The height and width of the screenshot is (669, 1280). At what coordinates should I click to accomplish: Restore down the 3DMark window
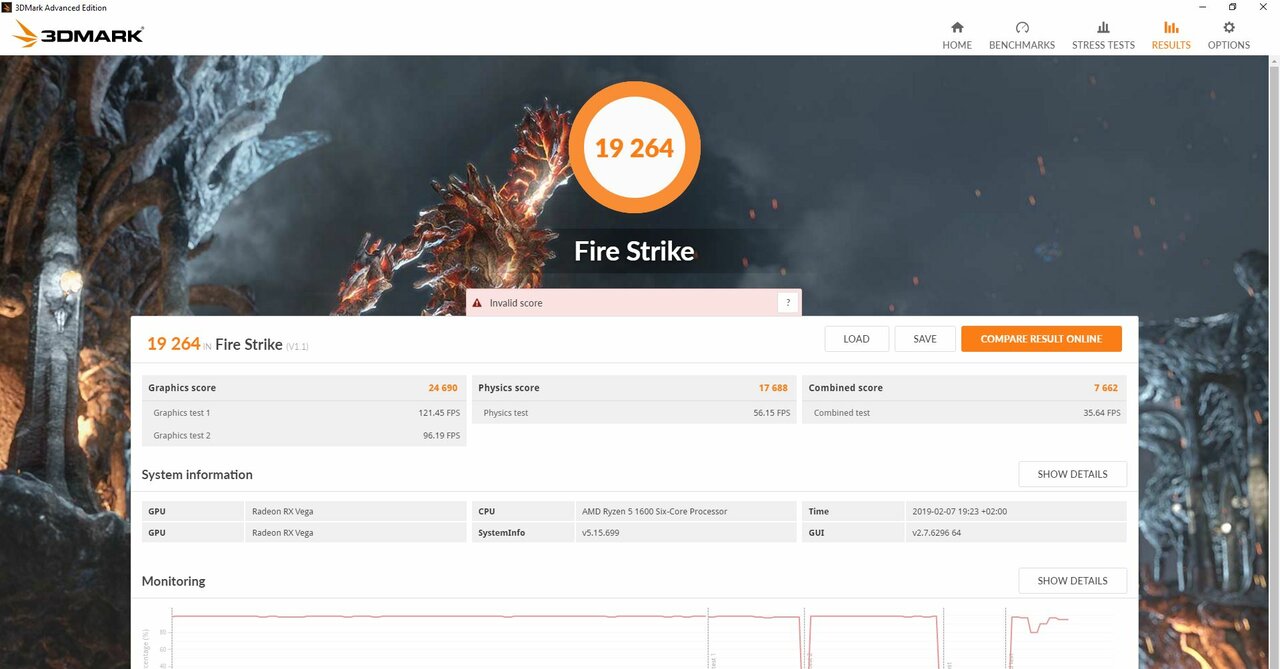click(1232, 7)
